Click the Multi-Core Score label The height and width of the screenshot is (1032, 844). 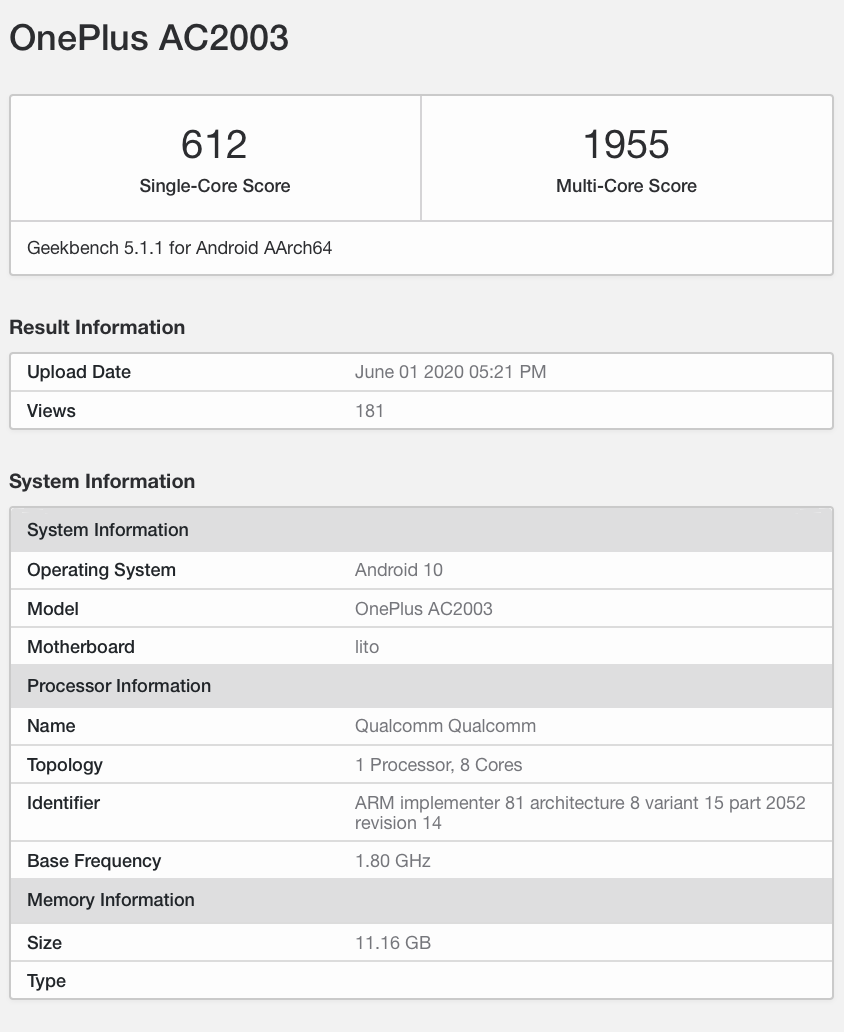tap(626, 186)
